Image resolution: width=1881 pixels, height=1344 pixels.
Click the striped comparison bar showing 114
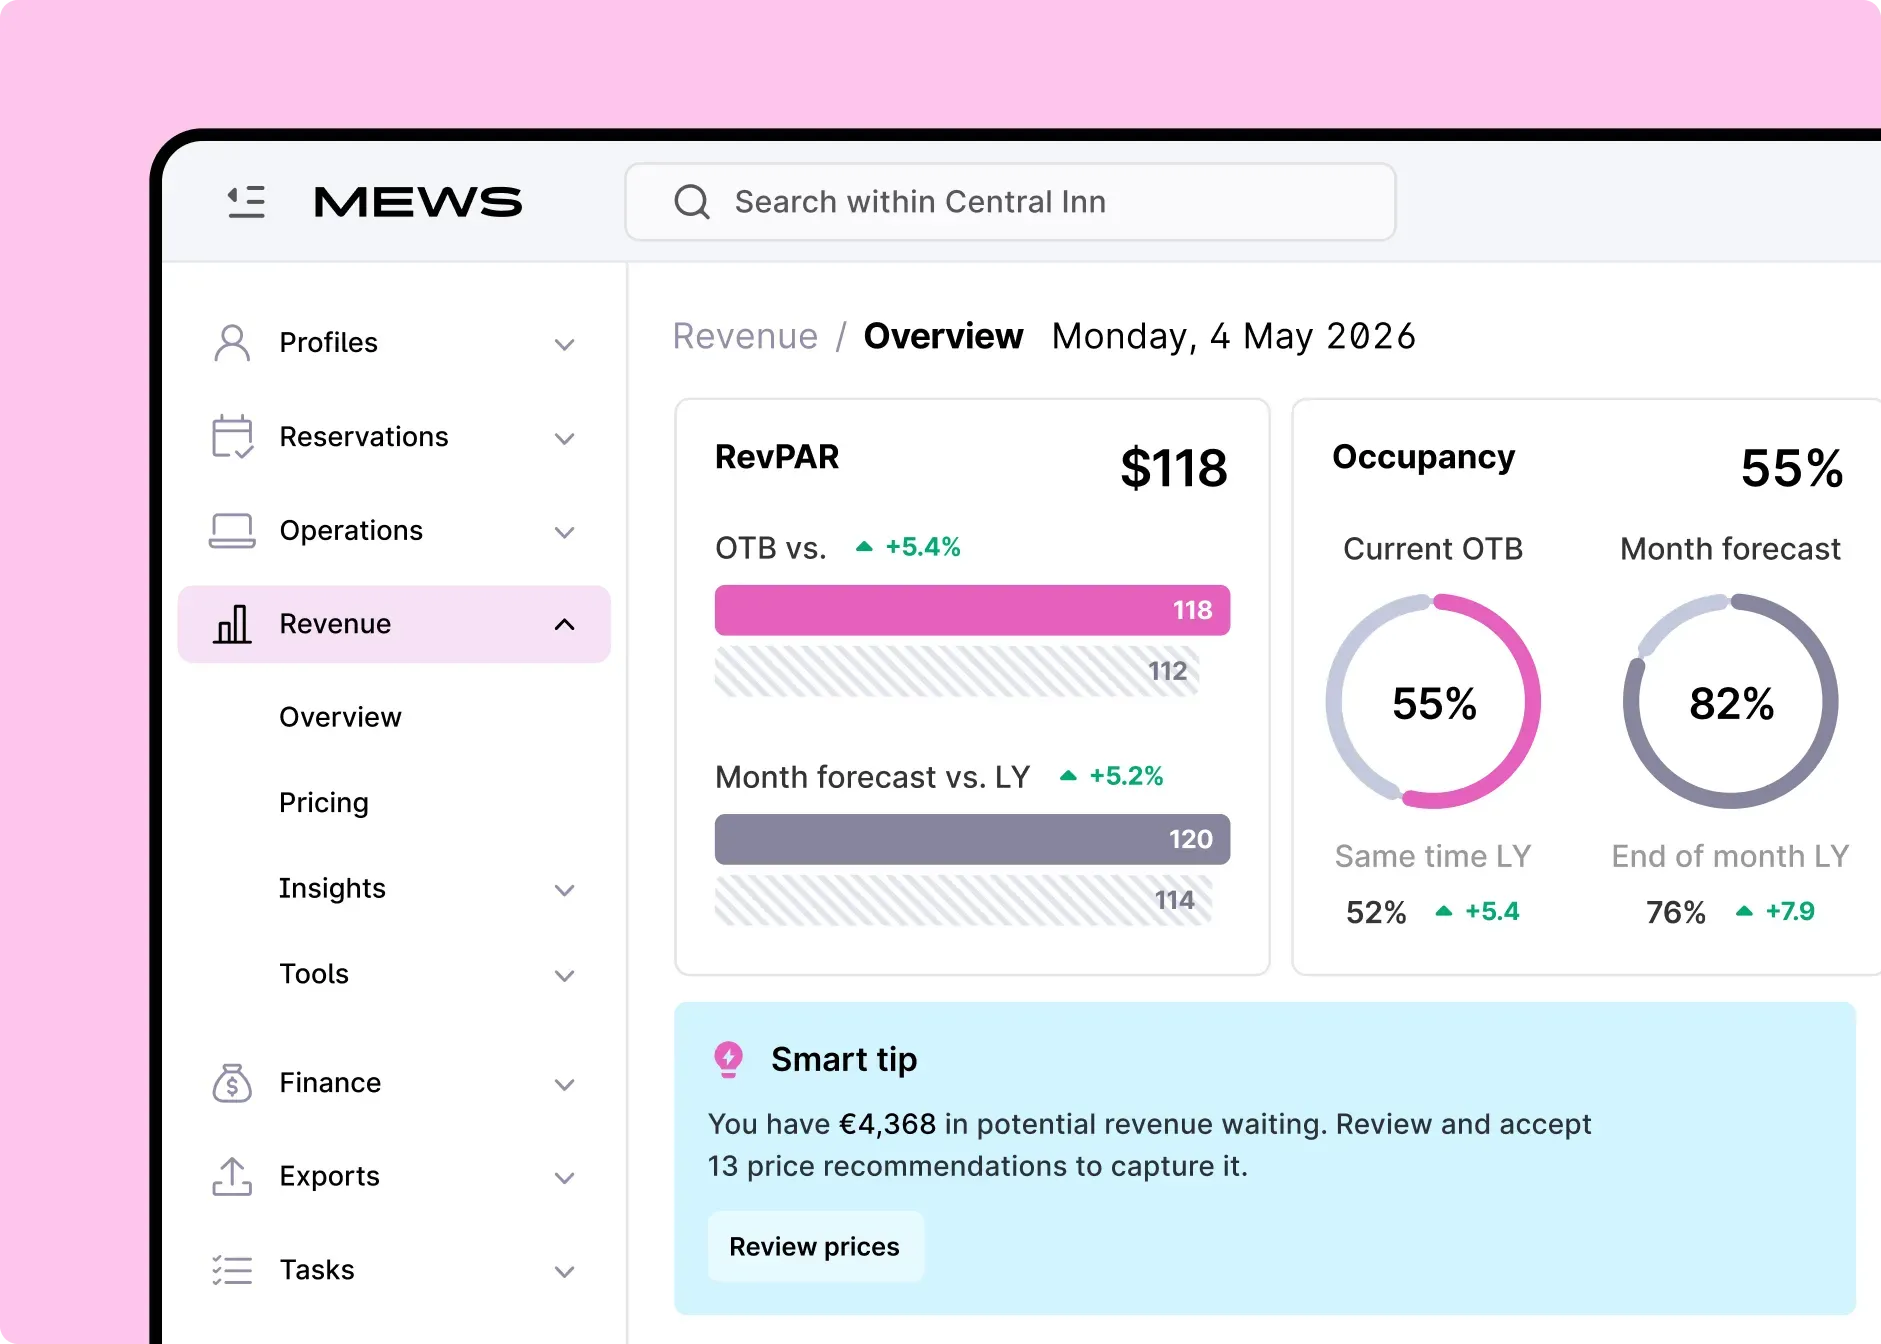point(963,900)
